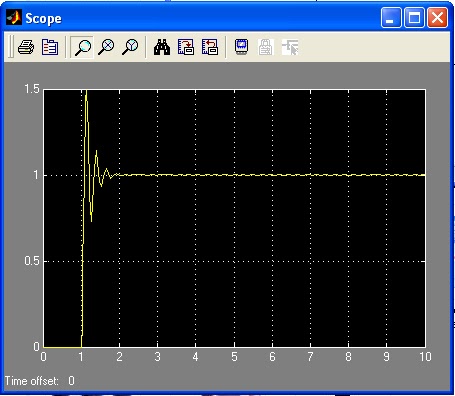Minimize the Scope window

coord(391,18)
